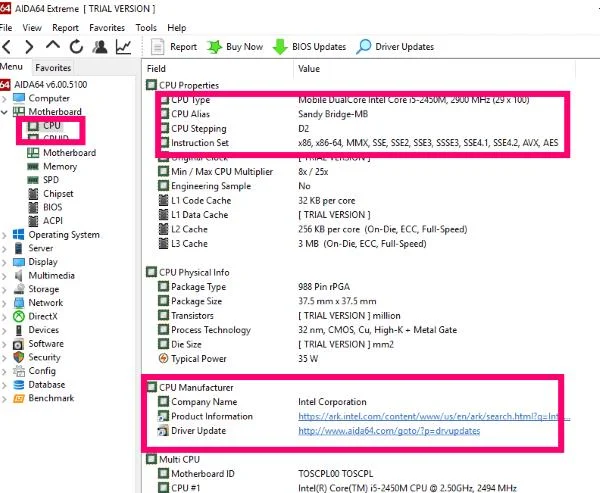Viewport: 600px width, 493px height.
Task: Select the Process Technology row
Action: point(308,330)
